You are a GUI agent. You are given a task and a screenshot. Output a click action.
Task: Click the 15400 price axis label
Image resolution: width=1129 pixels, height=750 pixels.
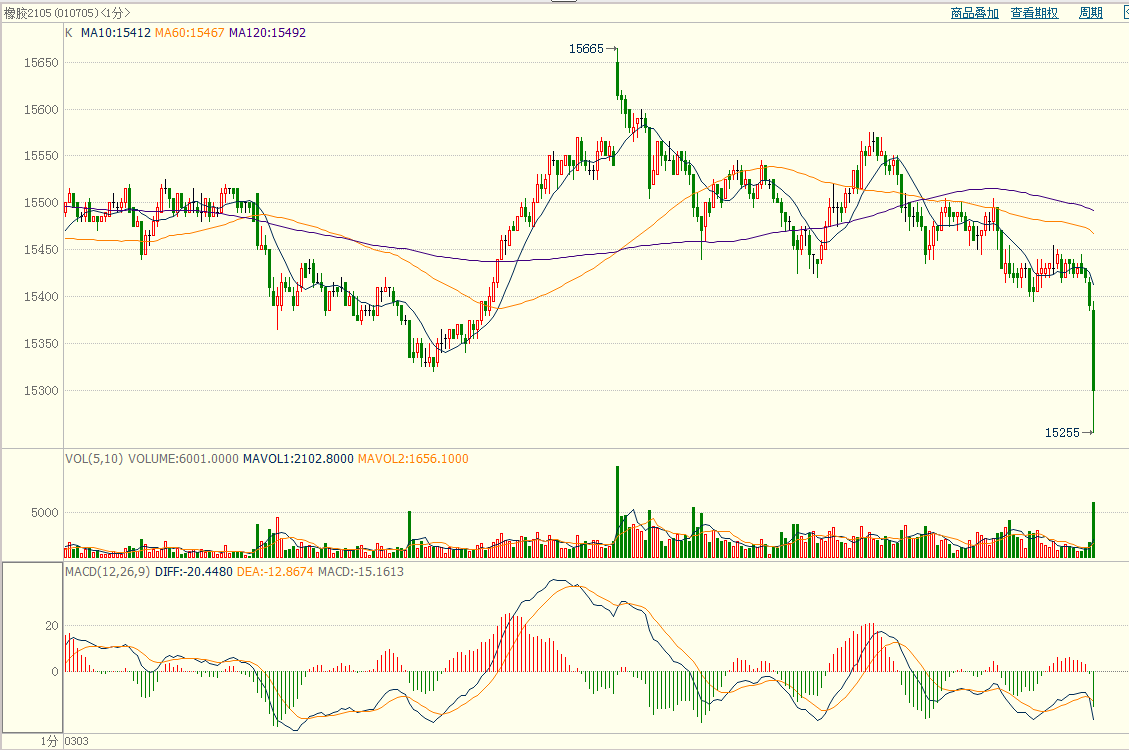pyautogui.click(x=41, y=297)
